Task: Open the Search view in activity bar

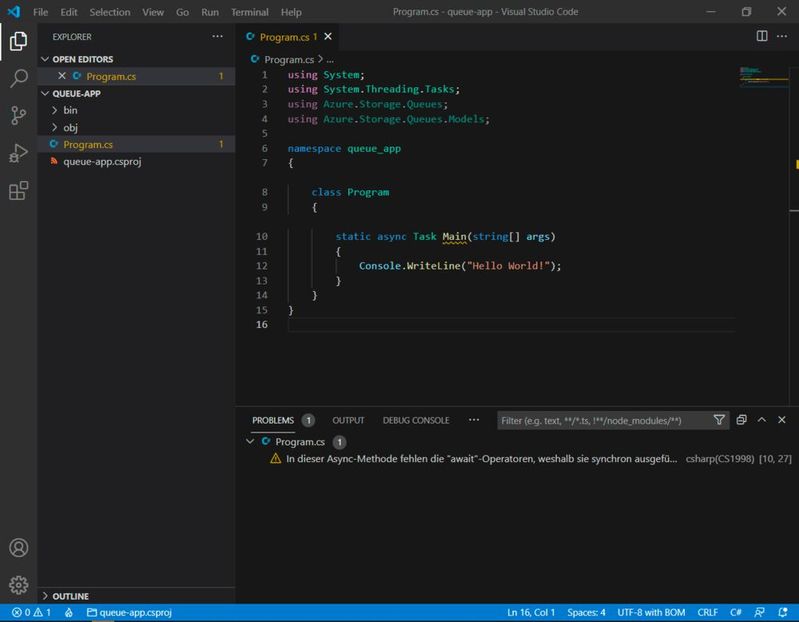Action: [18, 78]
